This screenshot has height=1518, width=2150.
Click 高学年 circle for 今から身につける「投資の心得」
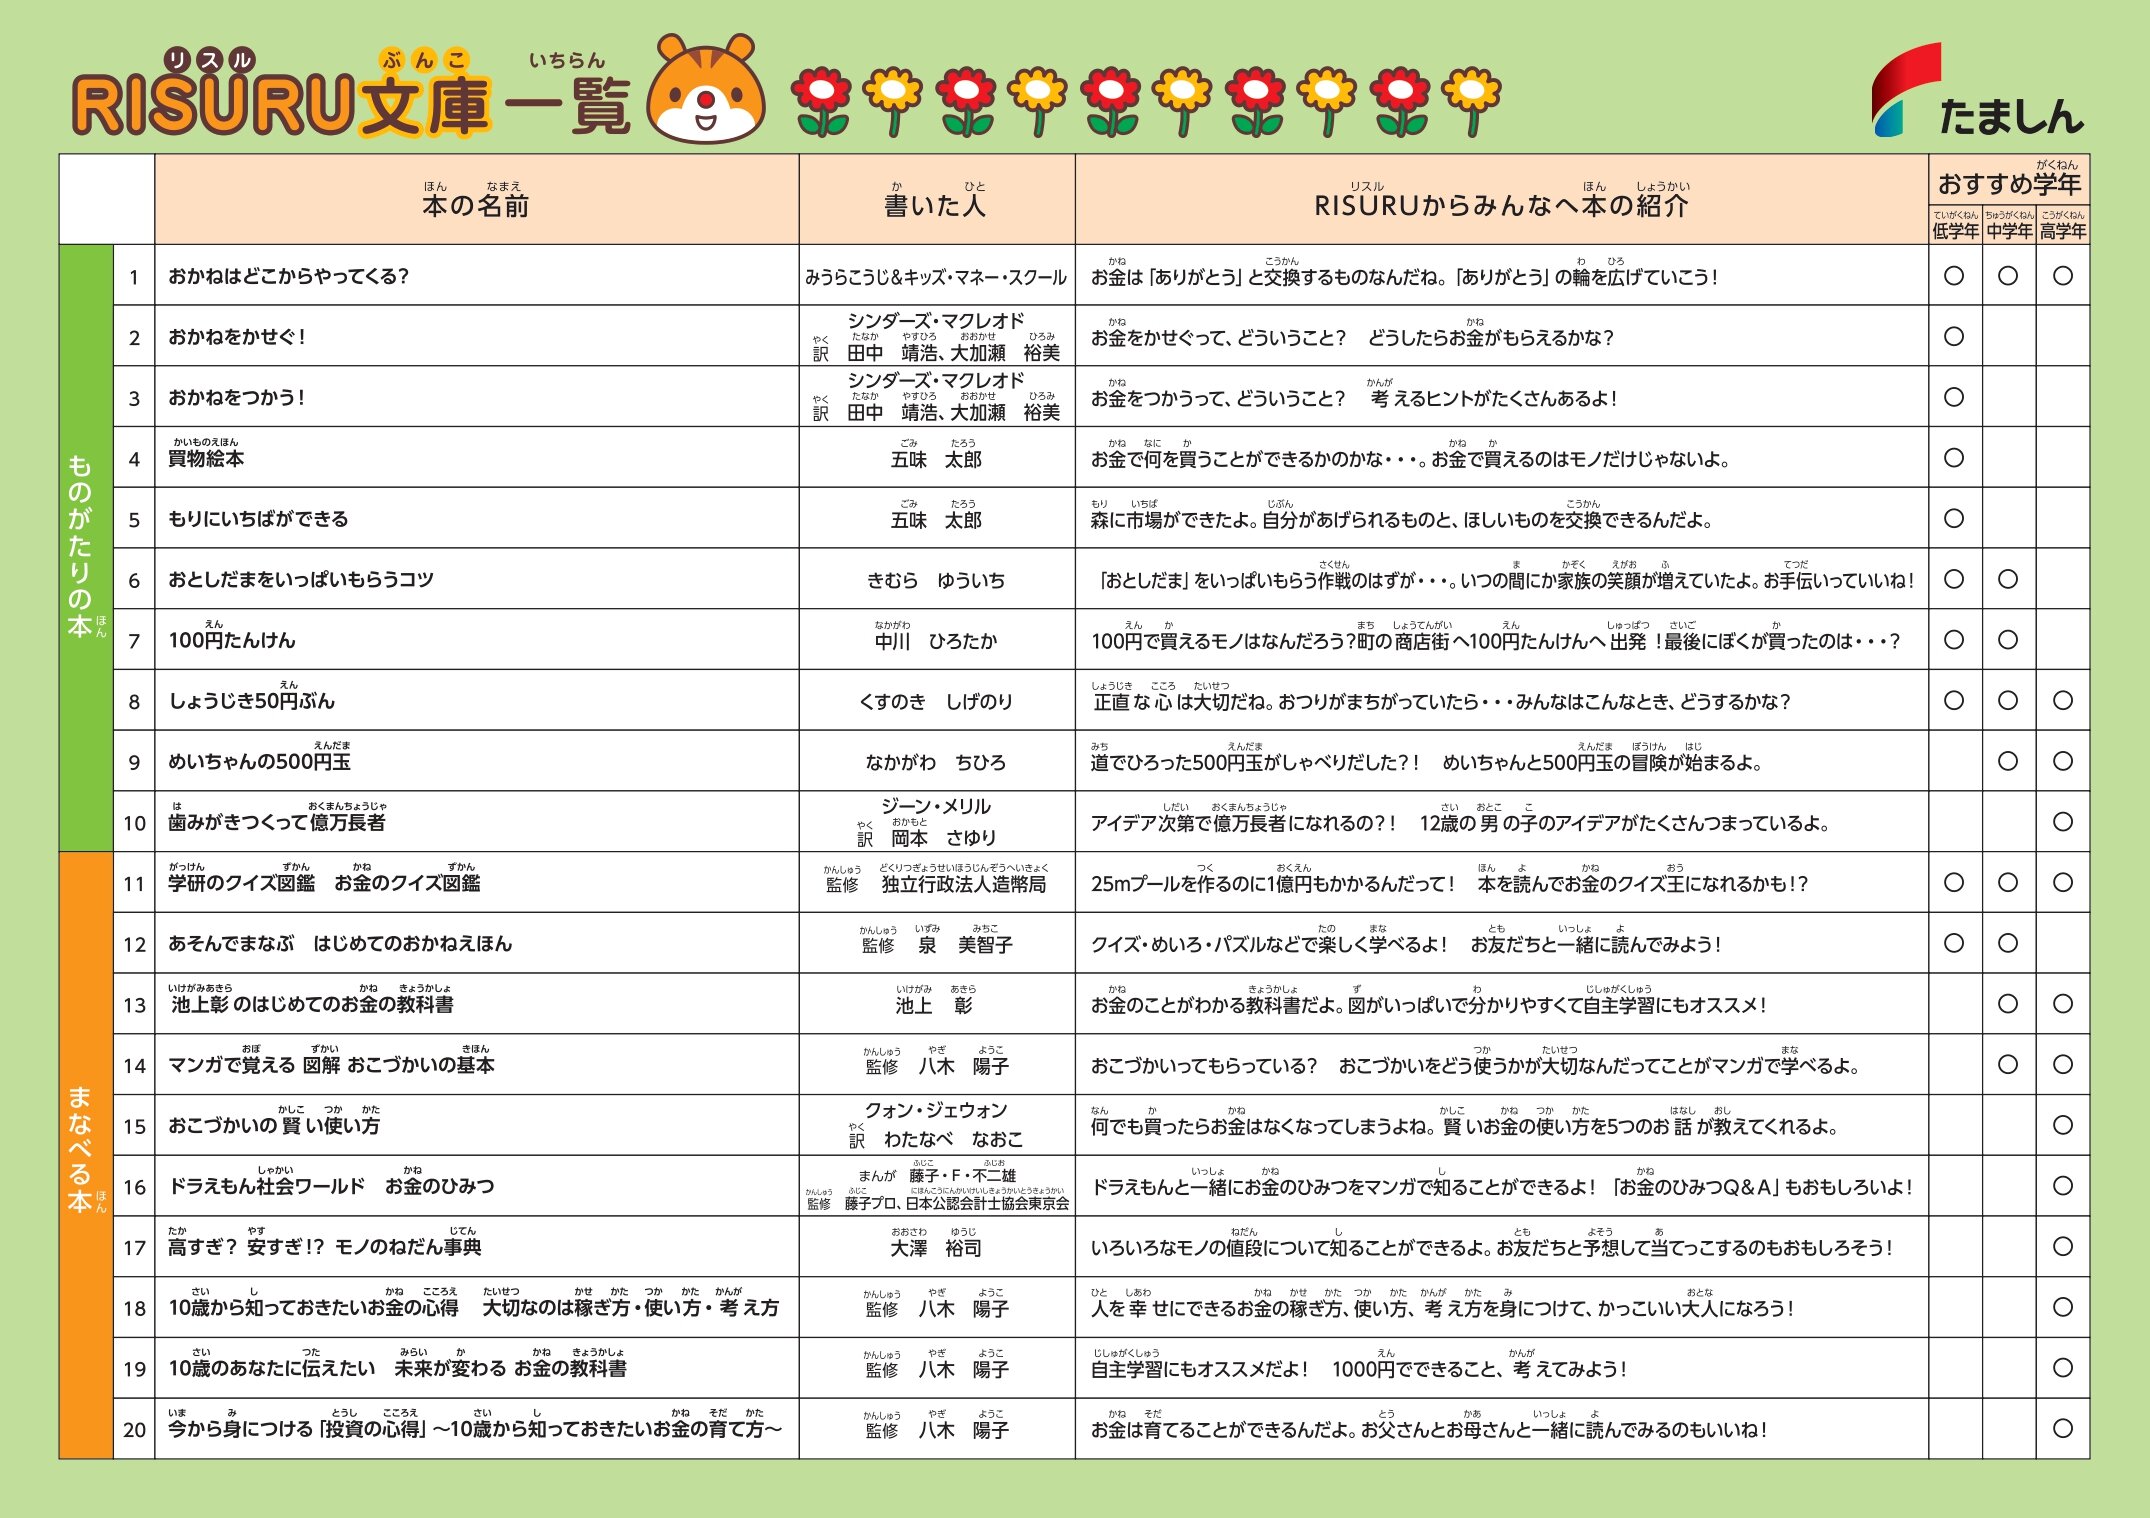(x=2063, y=1428)
